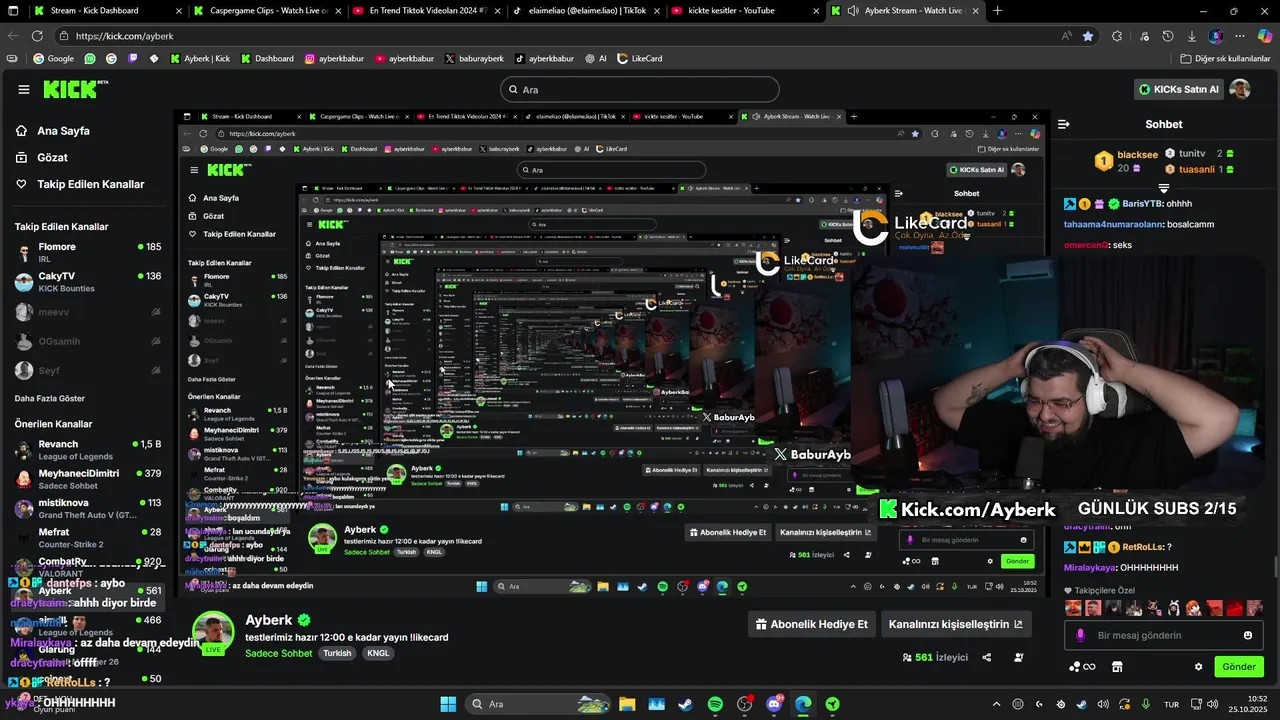
Task: Toggle microphone tray icon
Action: [1146, 704]
